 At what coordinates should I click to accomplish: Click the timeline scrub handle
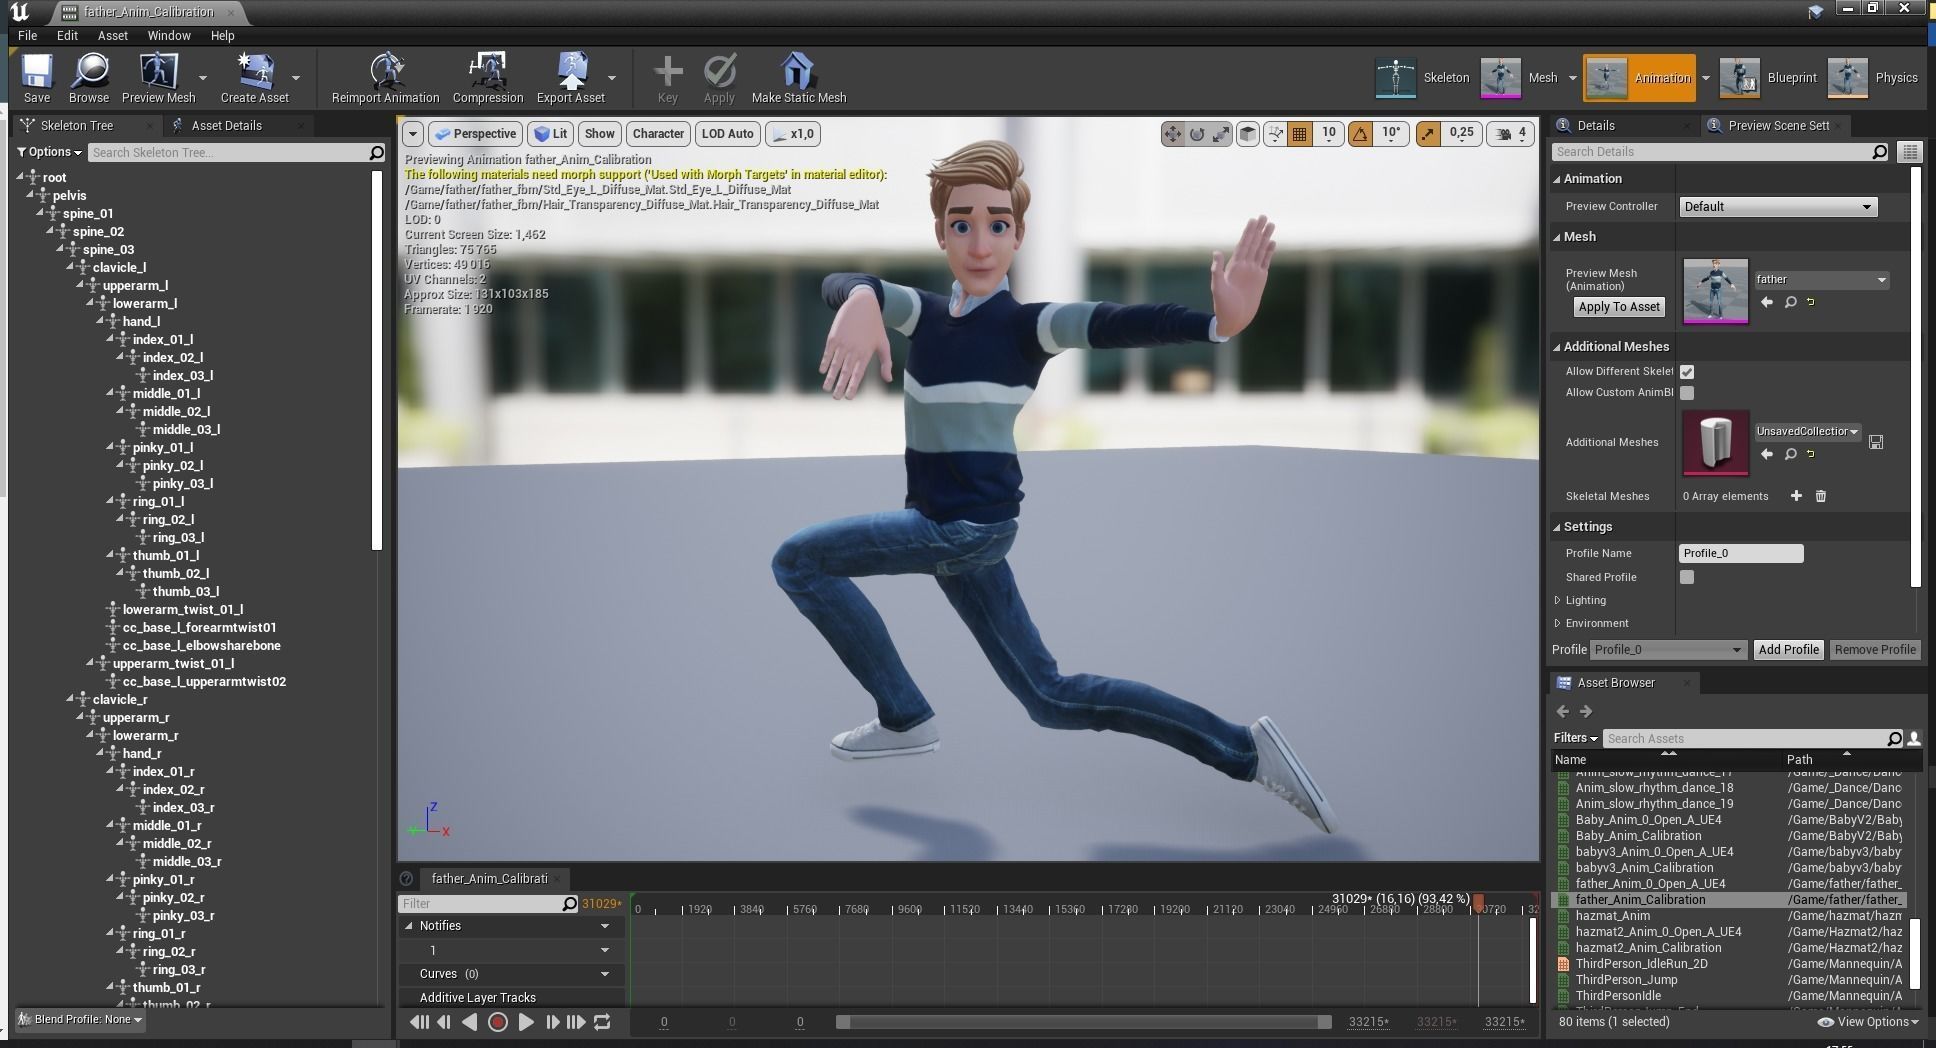coord(1478,903)
